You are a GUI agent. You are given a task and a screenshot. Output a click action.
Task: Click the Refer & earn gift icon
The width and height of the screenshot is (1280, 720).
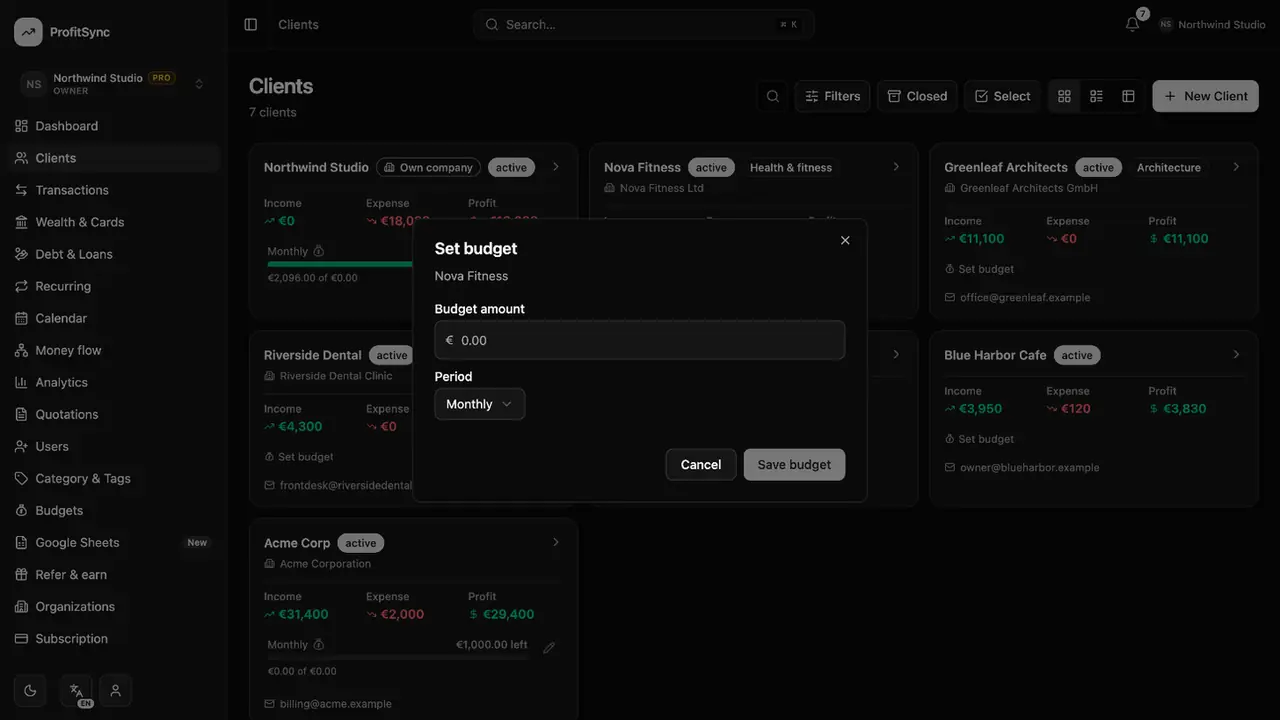21,574
